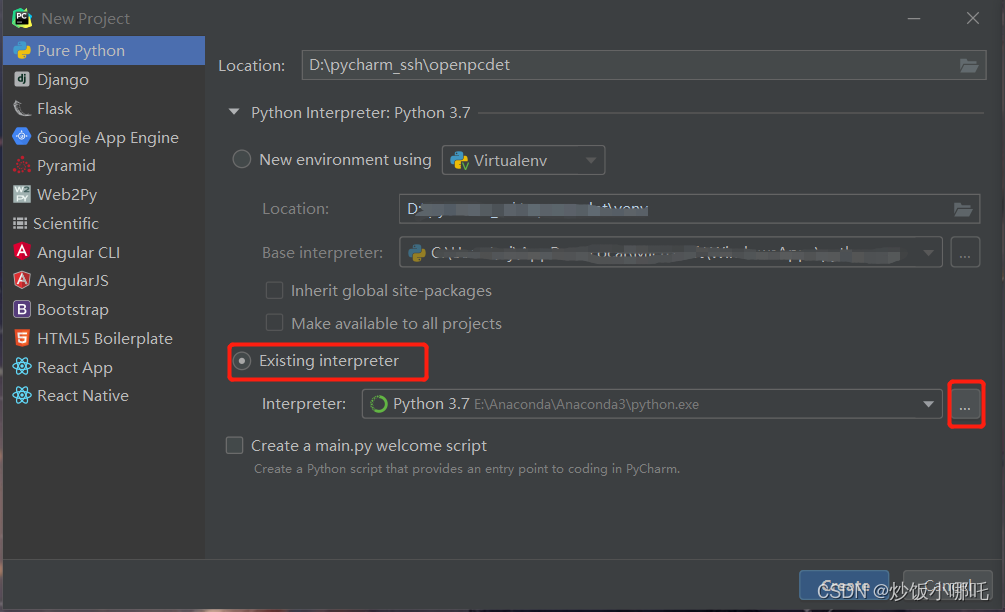Select the Flask project type
Screen dimensions: 1005x612
pyautogui.click(x=104, y=108)
